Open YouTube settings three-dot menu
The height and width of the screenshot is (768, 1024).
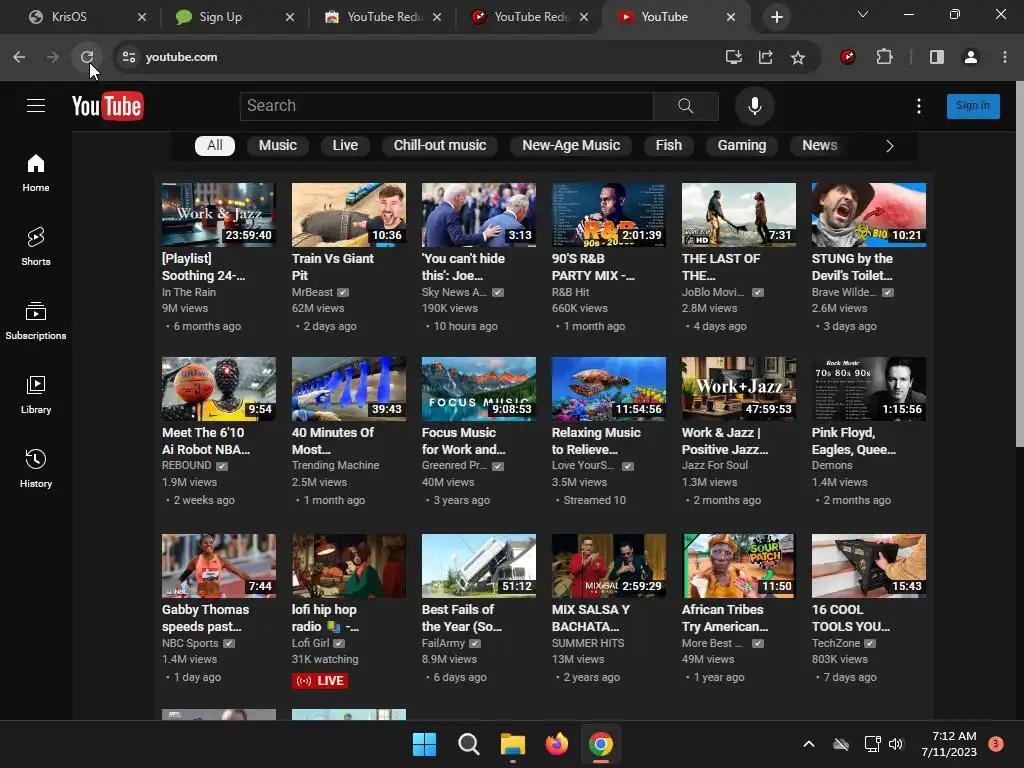pos(919,106)
